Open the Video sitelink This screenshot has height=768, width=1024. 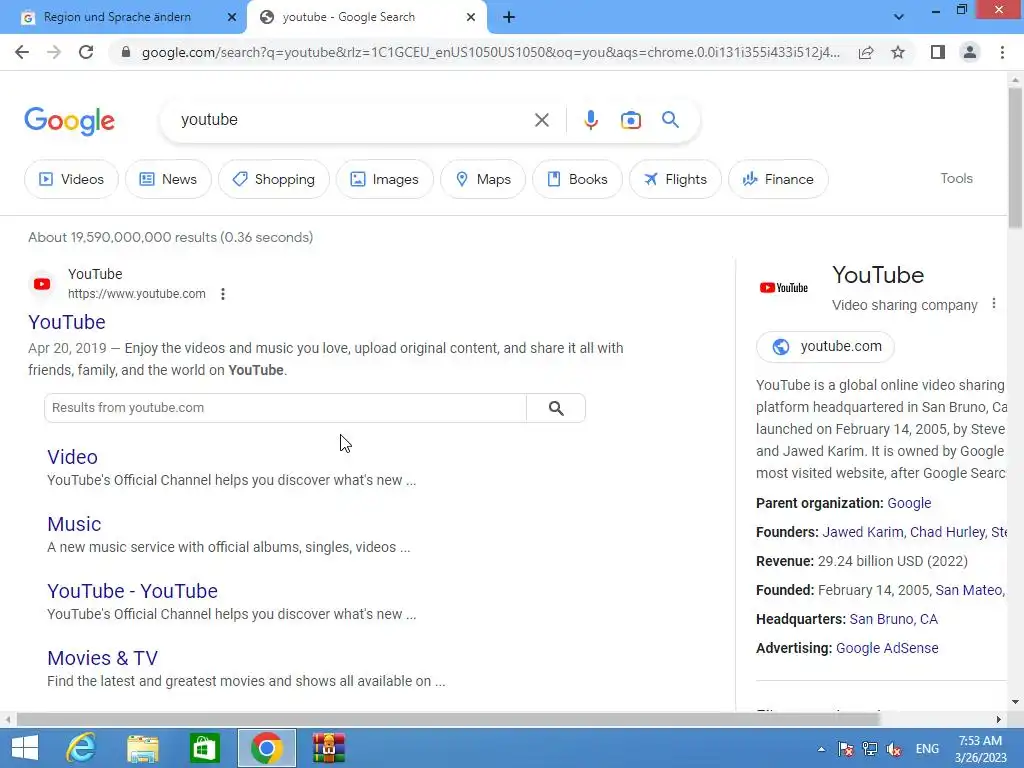72,457
